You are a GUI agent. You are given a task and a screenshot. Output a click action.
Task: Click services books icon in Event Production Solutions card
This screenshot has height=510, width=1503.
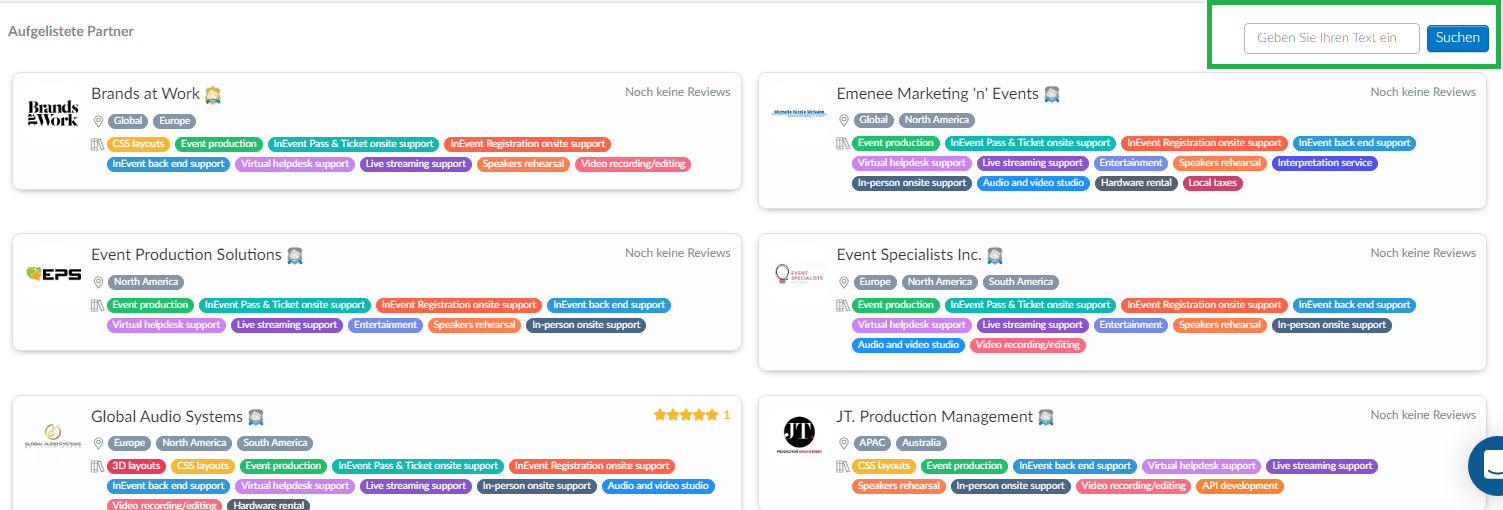(98, 305)
